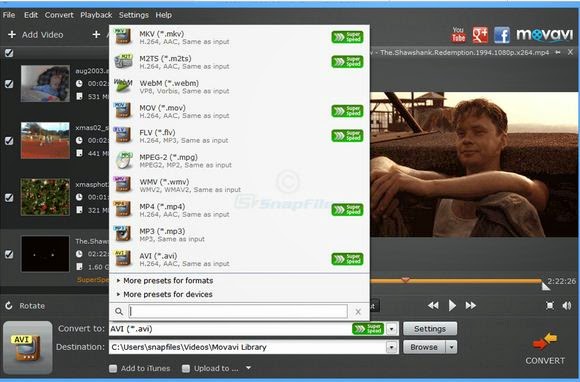The height and width of the screenshot is (382, 580).
Task: Expand More presets for devices
Action: click(164, 294)
